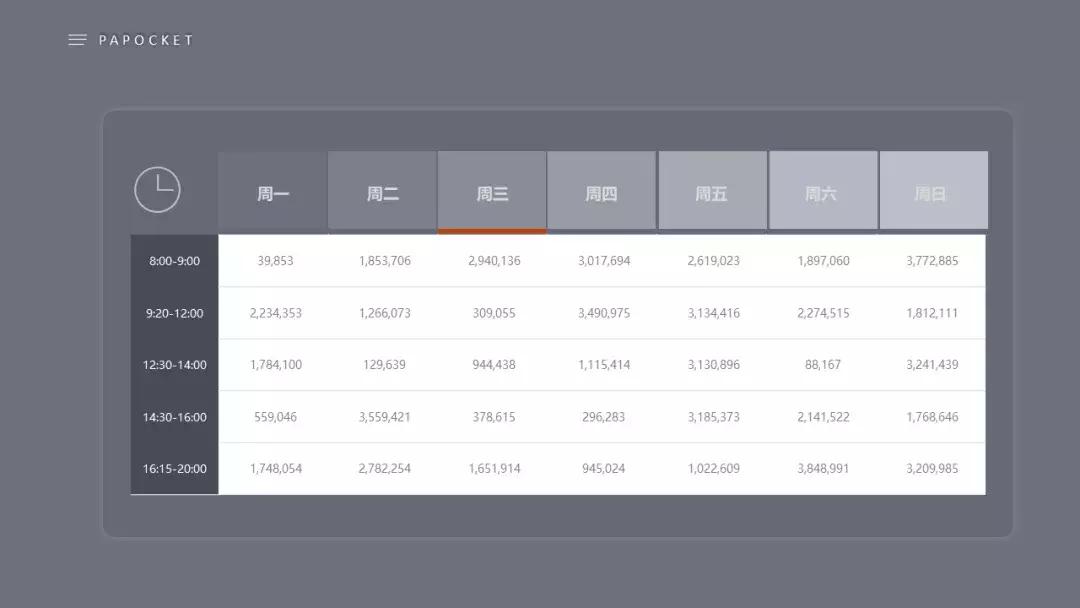The width and height of the screenshot is (1080, 608).
Task: Click the 9:20-12:00 row header
Action: (174, 313)
